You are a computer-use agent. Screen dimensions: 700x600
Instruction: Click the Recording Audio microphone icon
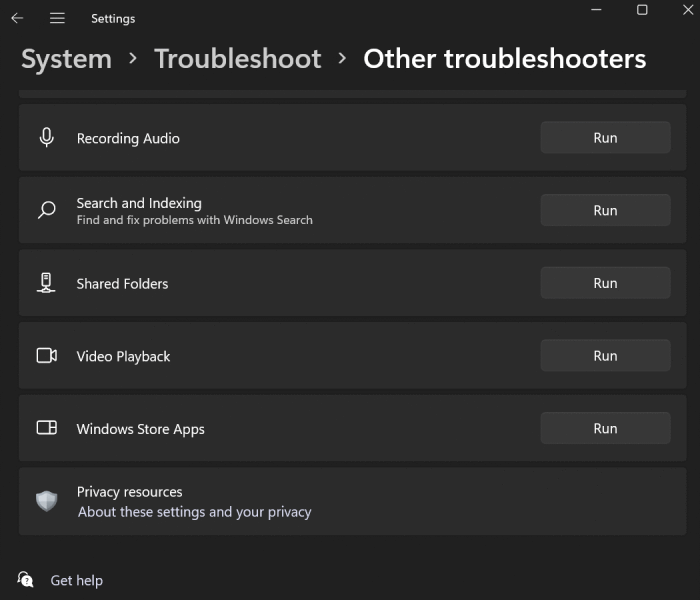pos(46,138)
